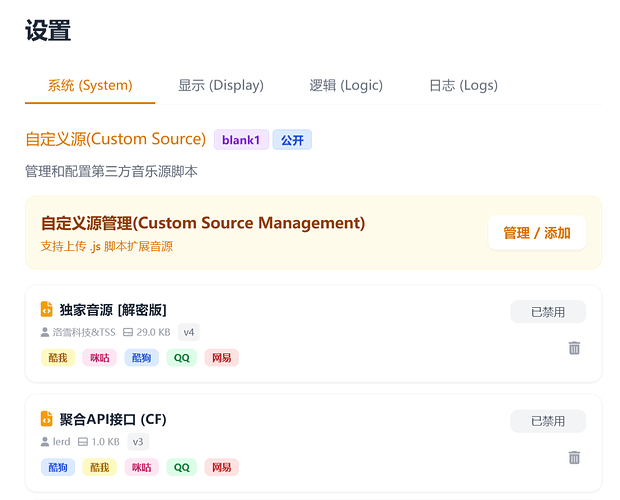Click the 自定义源(Custom Source) heading
This screenshot has width=620, height=500.
(x=115, y=139)
